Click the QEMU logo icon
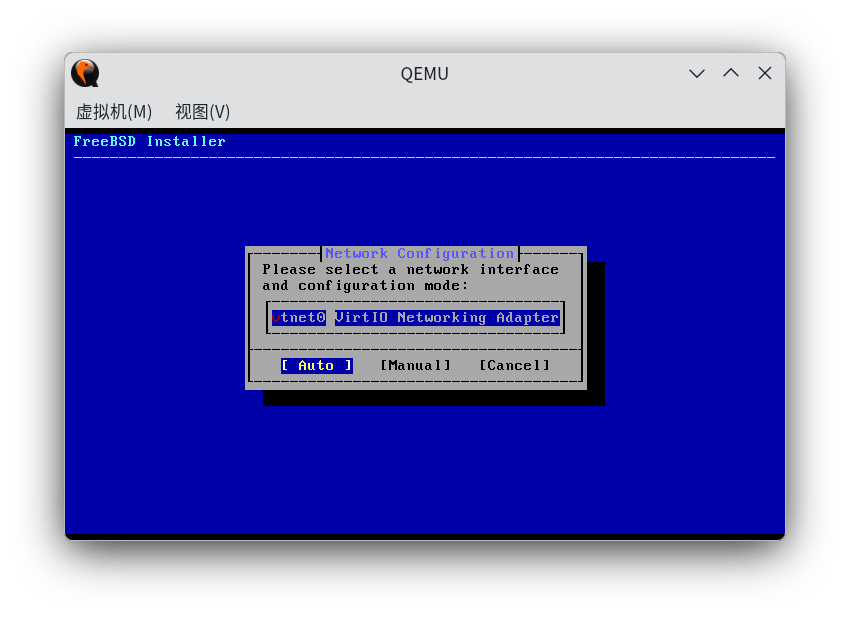Image resolution: width=850 pixels, height=617 pixels. [x=84, y=73]
